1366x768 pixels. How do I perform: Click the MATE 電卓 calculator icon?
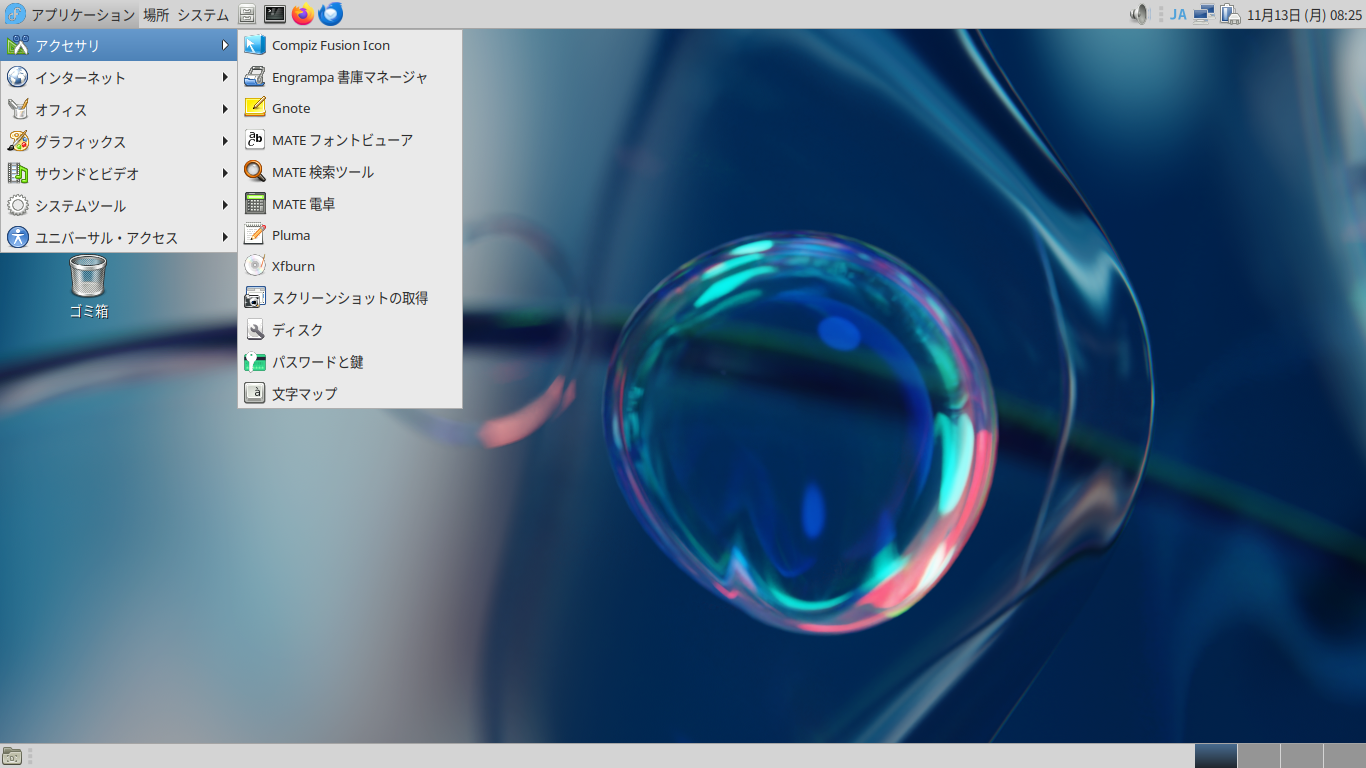pos(255,204)
